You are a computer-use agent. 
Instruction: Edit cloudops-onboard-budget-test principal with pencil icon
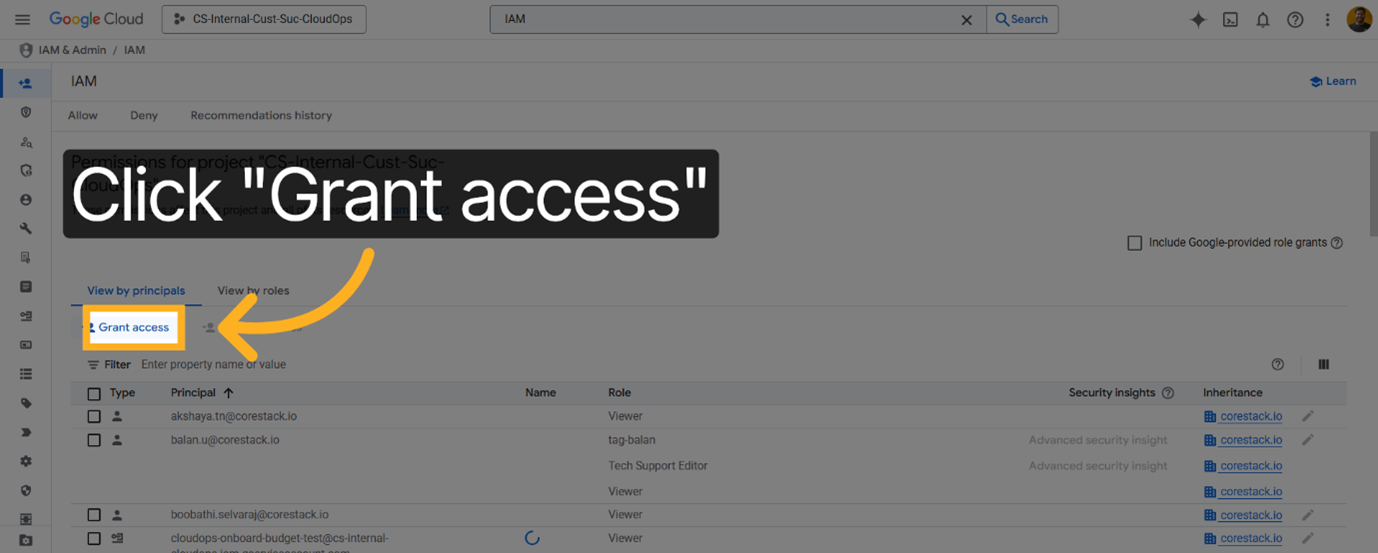pos(1308,538)
